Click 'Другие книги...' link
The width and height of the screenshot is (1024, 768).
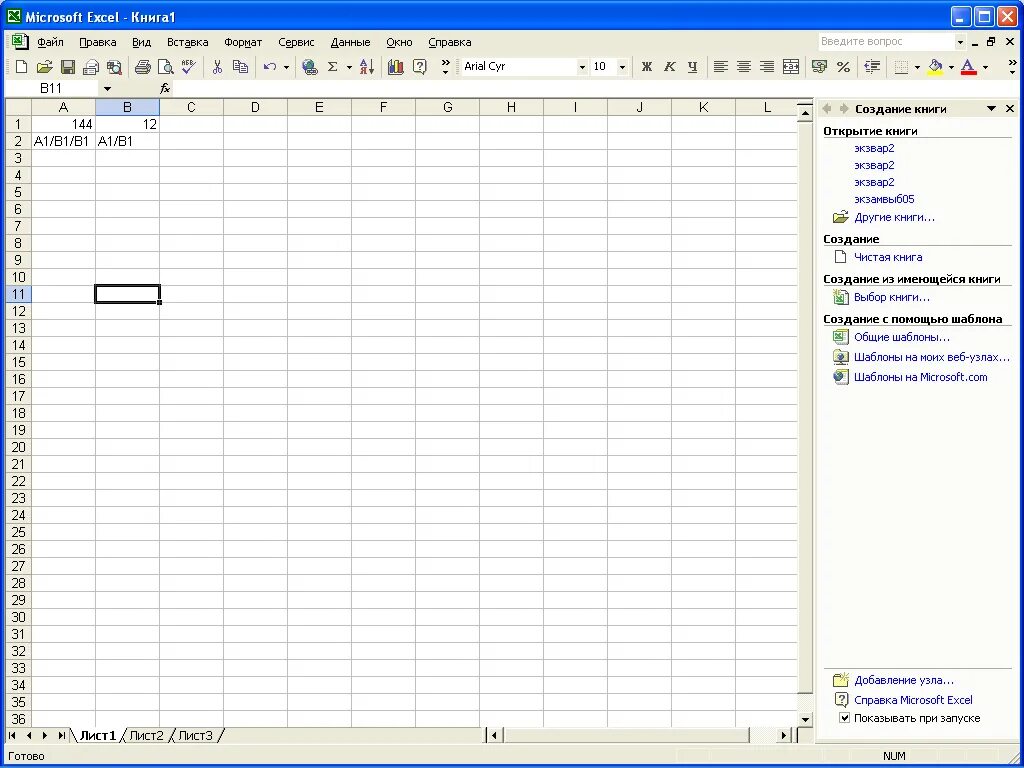click(x=894, y=217)
